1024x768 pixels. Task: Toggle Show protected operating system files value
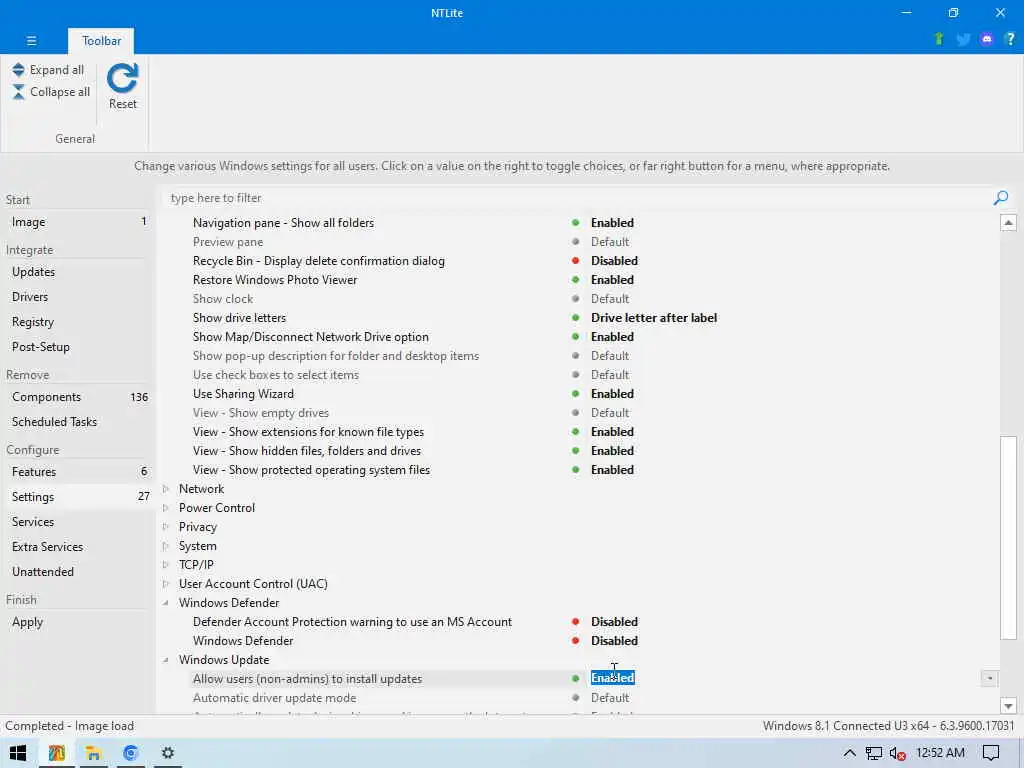pyautogui.click(x=612, y=470)
